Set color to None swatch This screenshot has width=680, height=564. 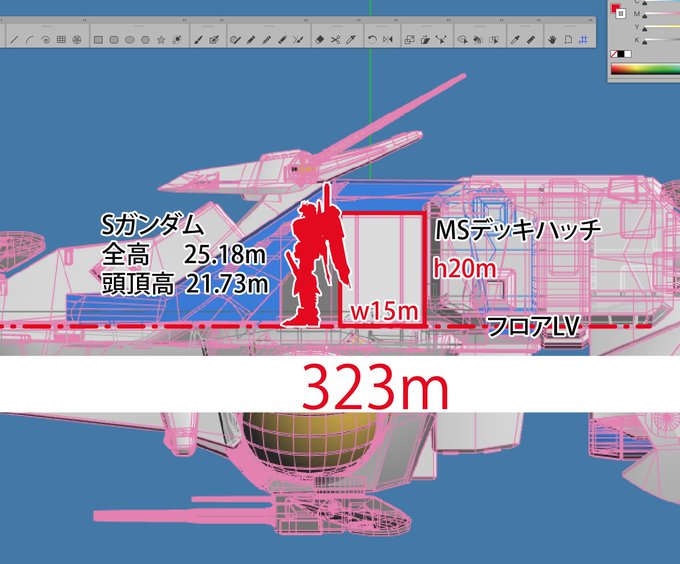[x=614, y=54]
